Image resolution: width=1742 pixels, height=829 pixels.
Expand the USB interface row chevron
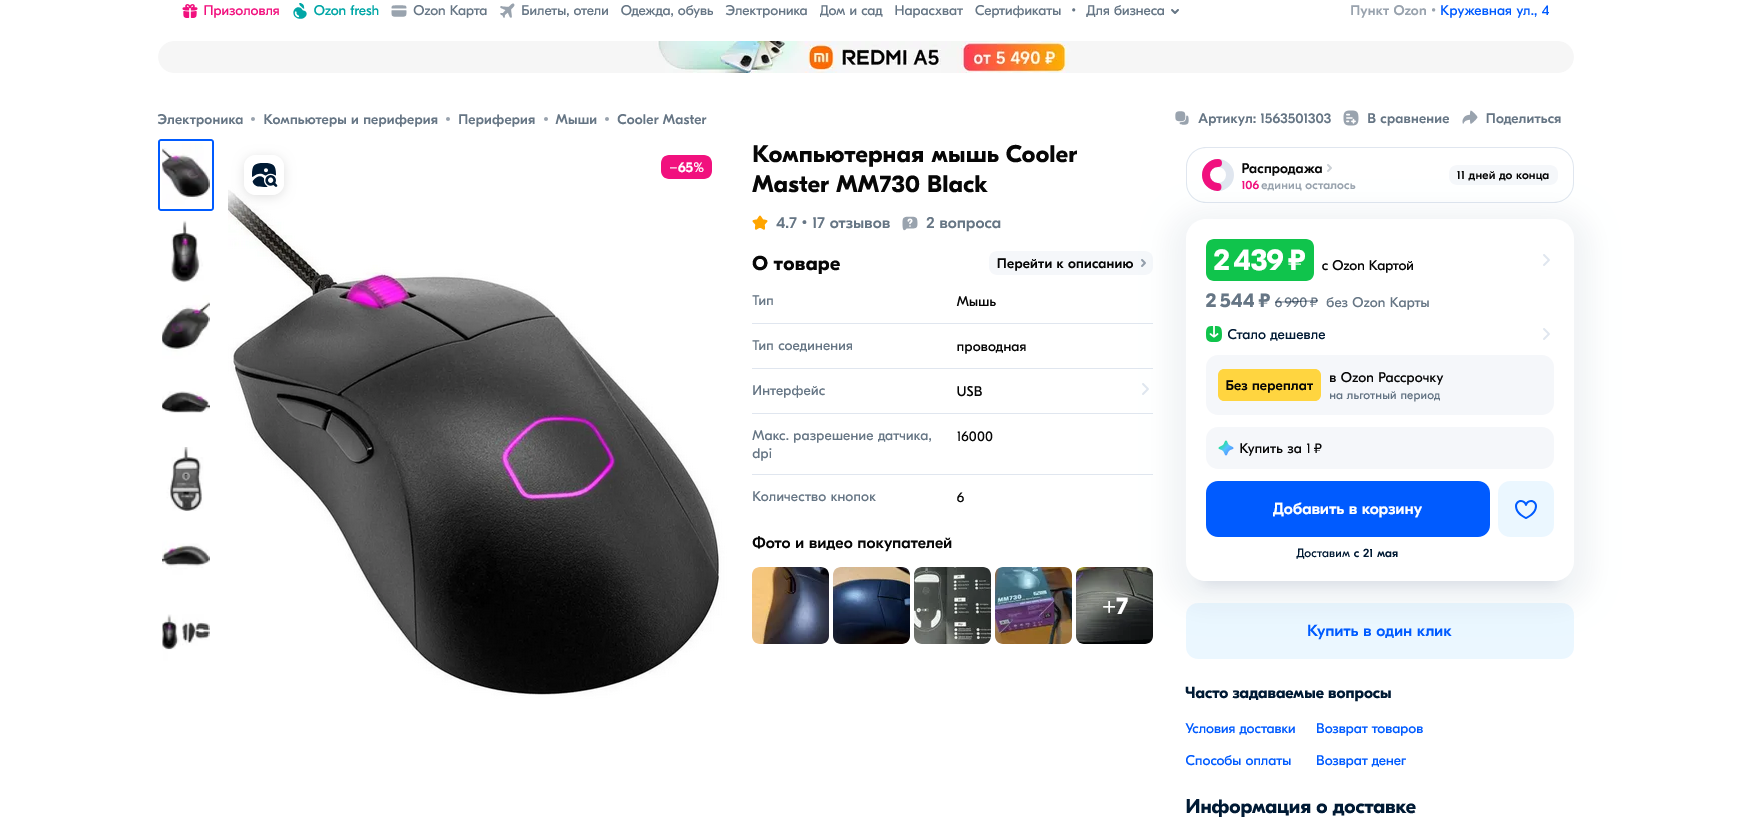click(x=1145, y=390)
